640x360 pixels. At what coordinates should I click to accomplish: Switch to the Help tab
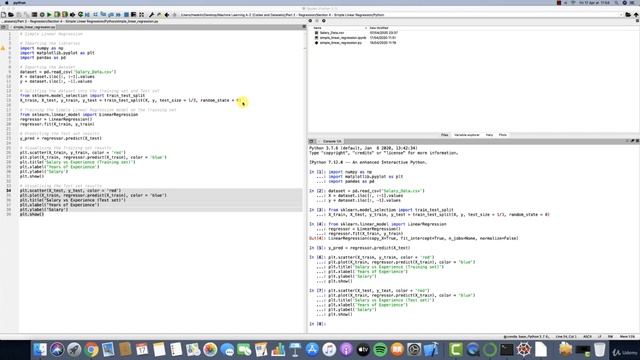489,135
